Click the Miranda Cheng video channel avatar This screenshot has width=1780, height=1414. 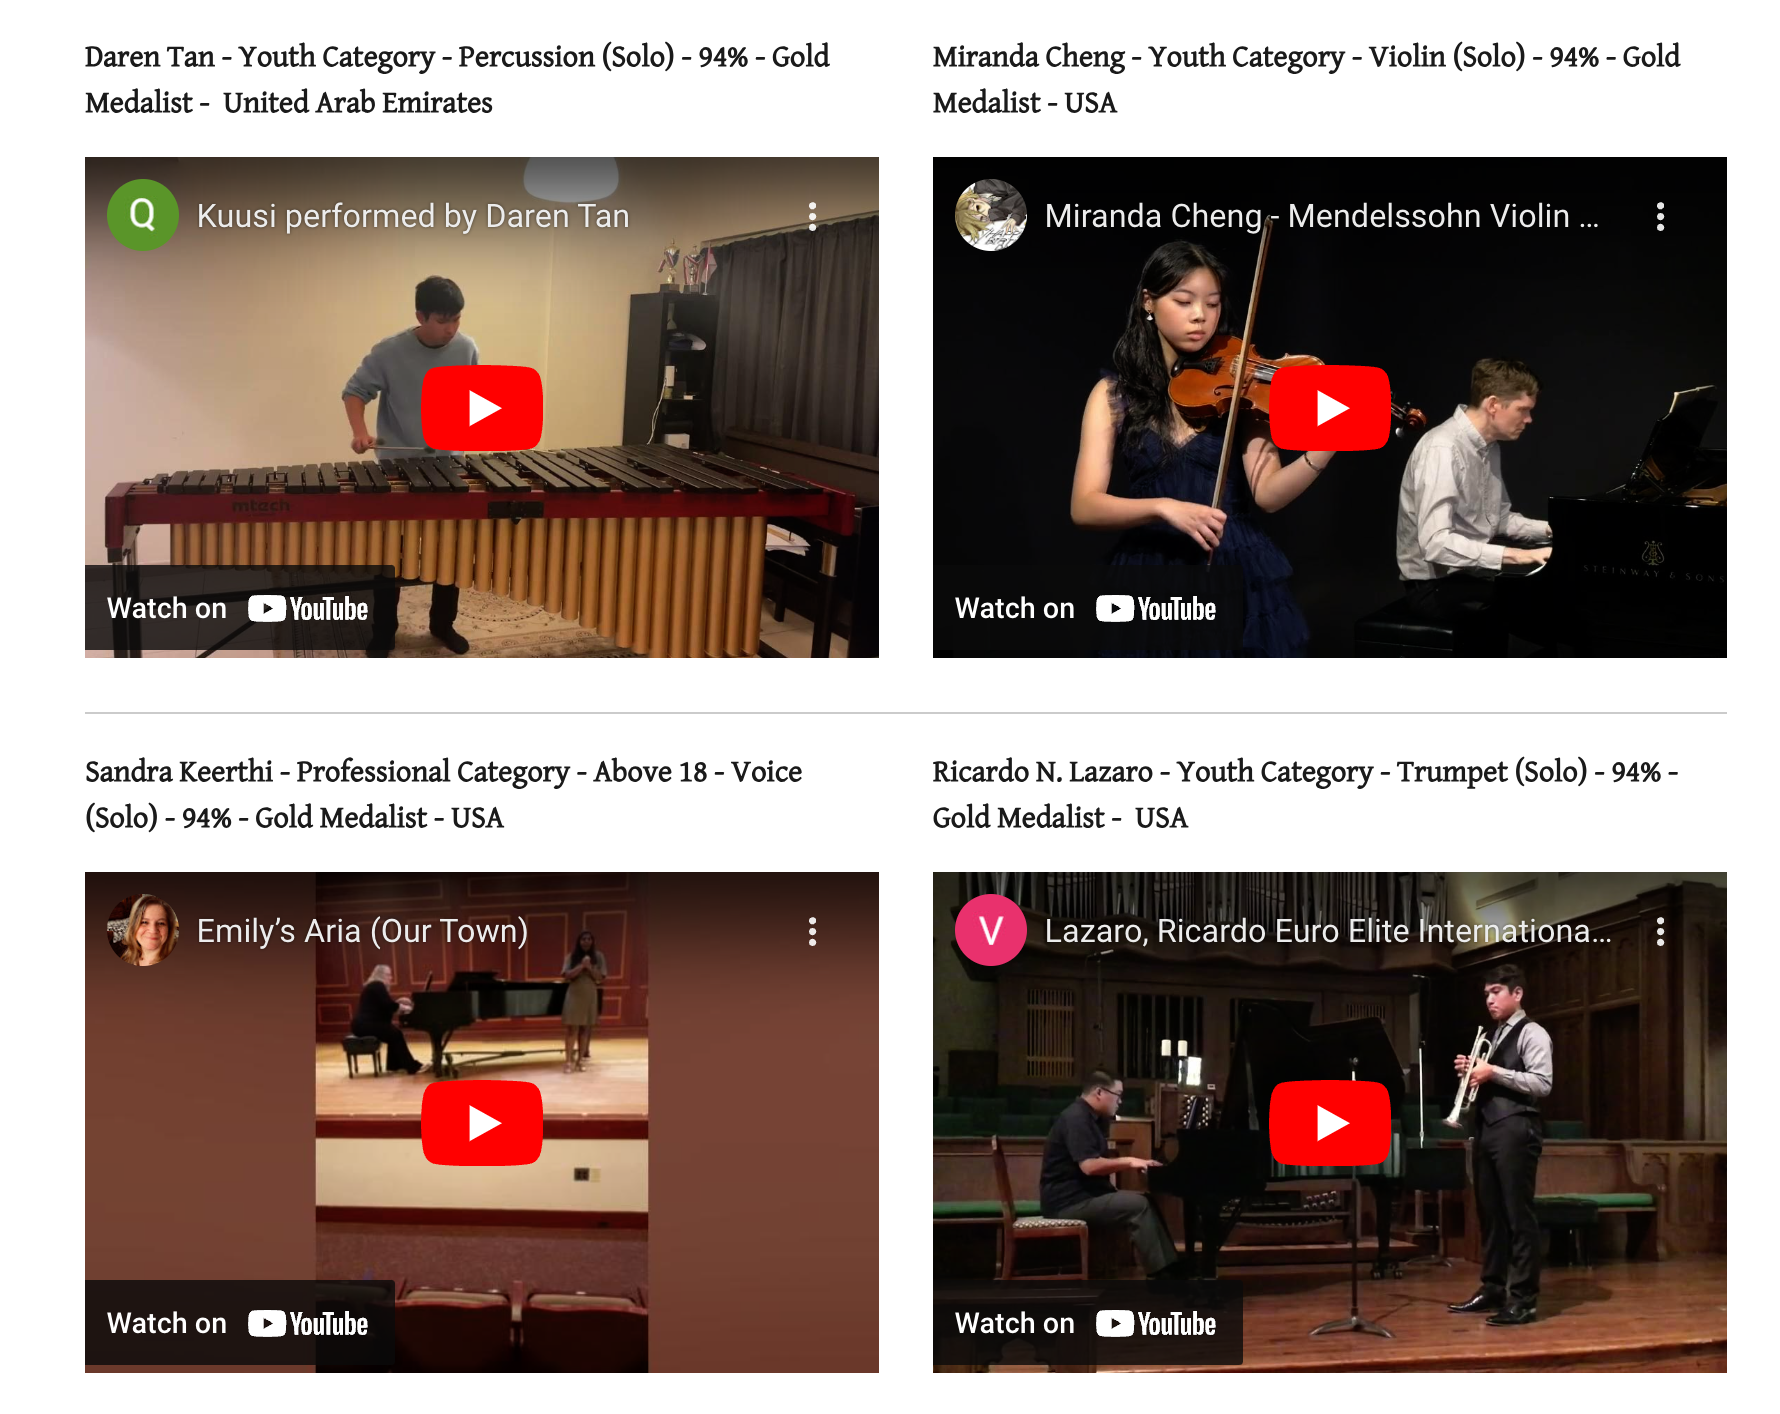991,215
